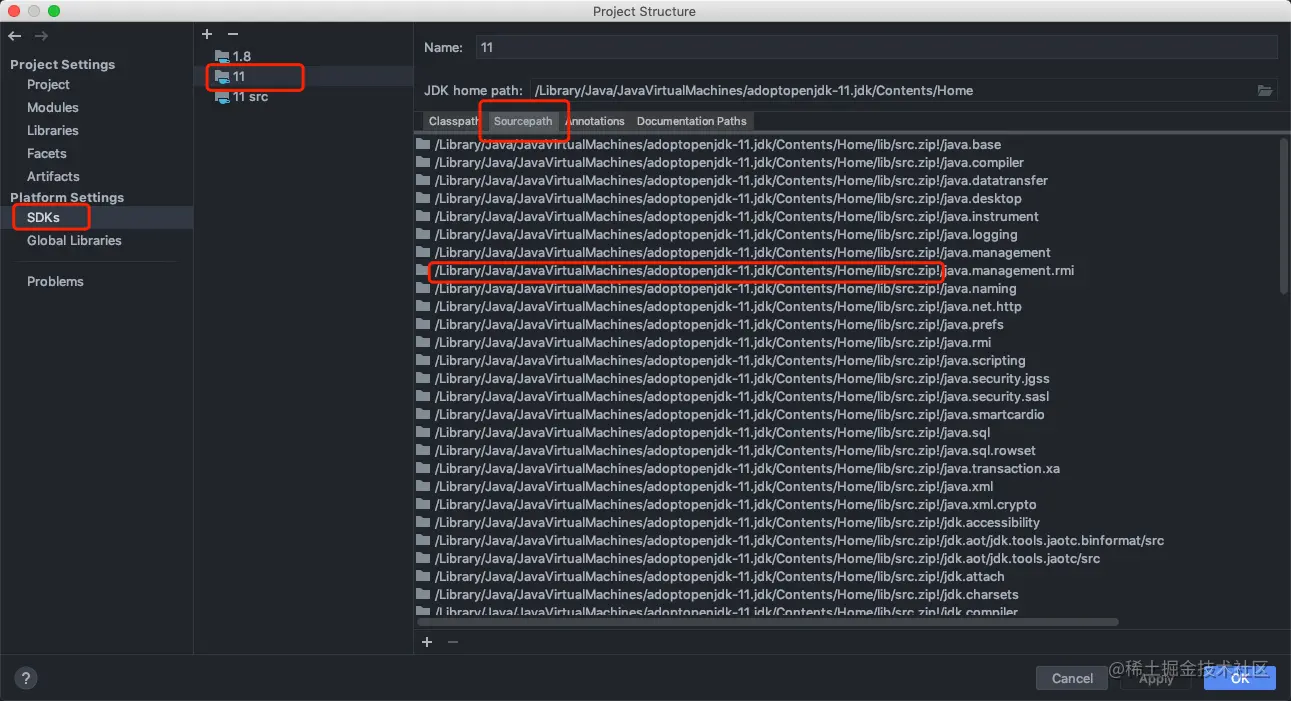This screenshot has width=1291, height=701.
Task: Select the java.security.jgss source path row
Action: (x=846, y=378)
